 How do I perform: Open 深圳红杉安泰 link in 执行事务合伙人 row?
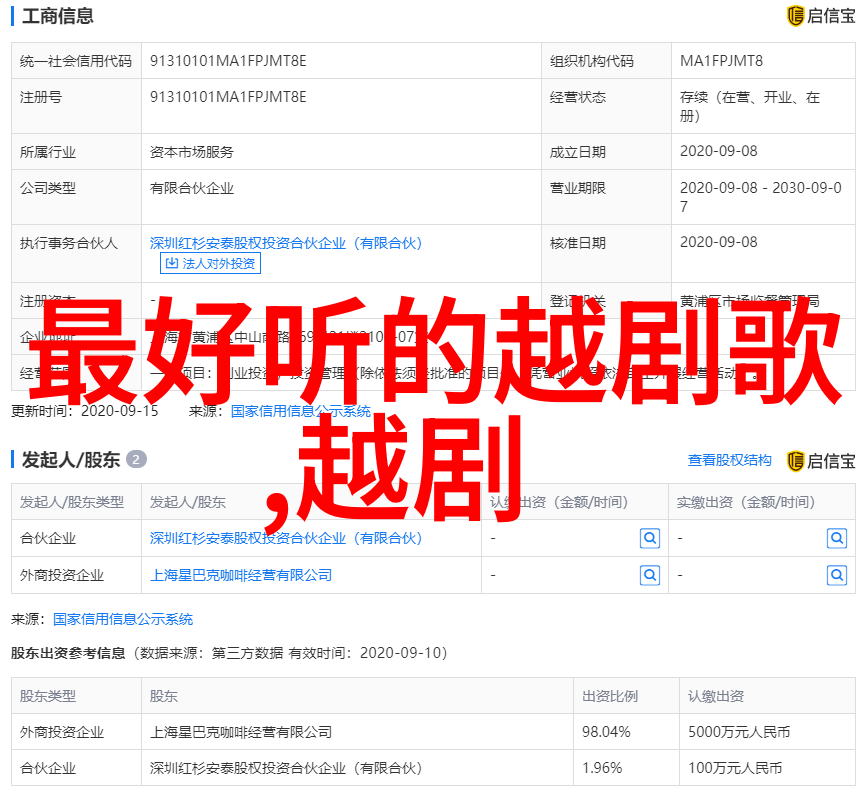286,243
